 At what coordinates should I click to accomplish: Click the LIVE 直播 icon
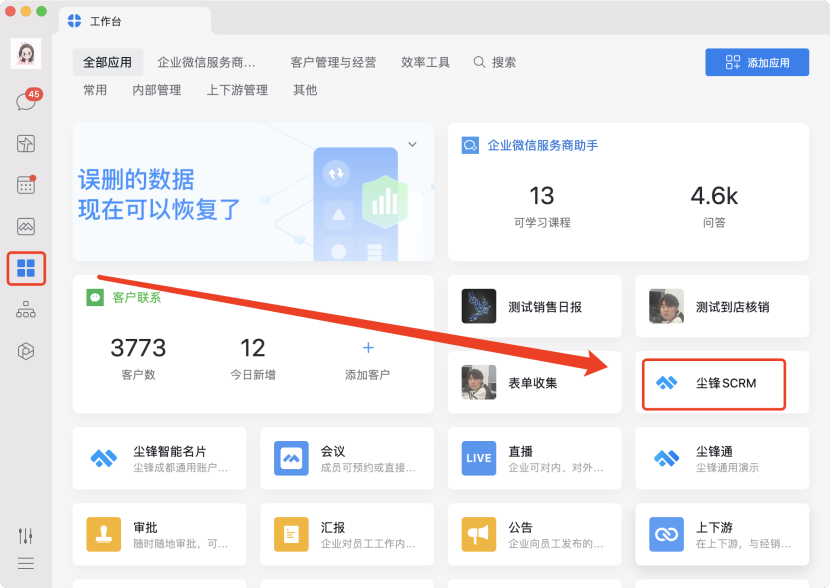[x=479, y=458]
